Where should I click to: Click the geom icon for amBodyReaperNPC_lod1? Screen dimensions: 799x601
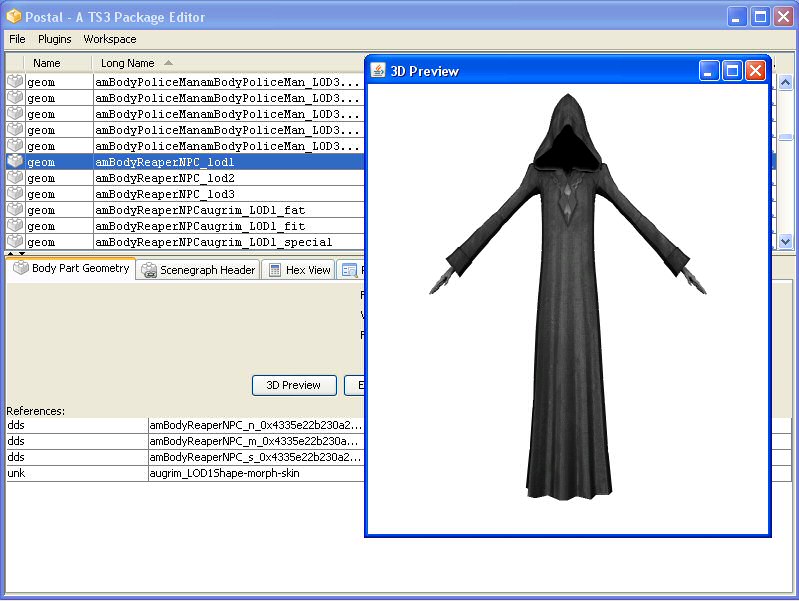point(15,162)
